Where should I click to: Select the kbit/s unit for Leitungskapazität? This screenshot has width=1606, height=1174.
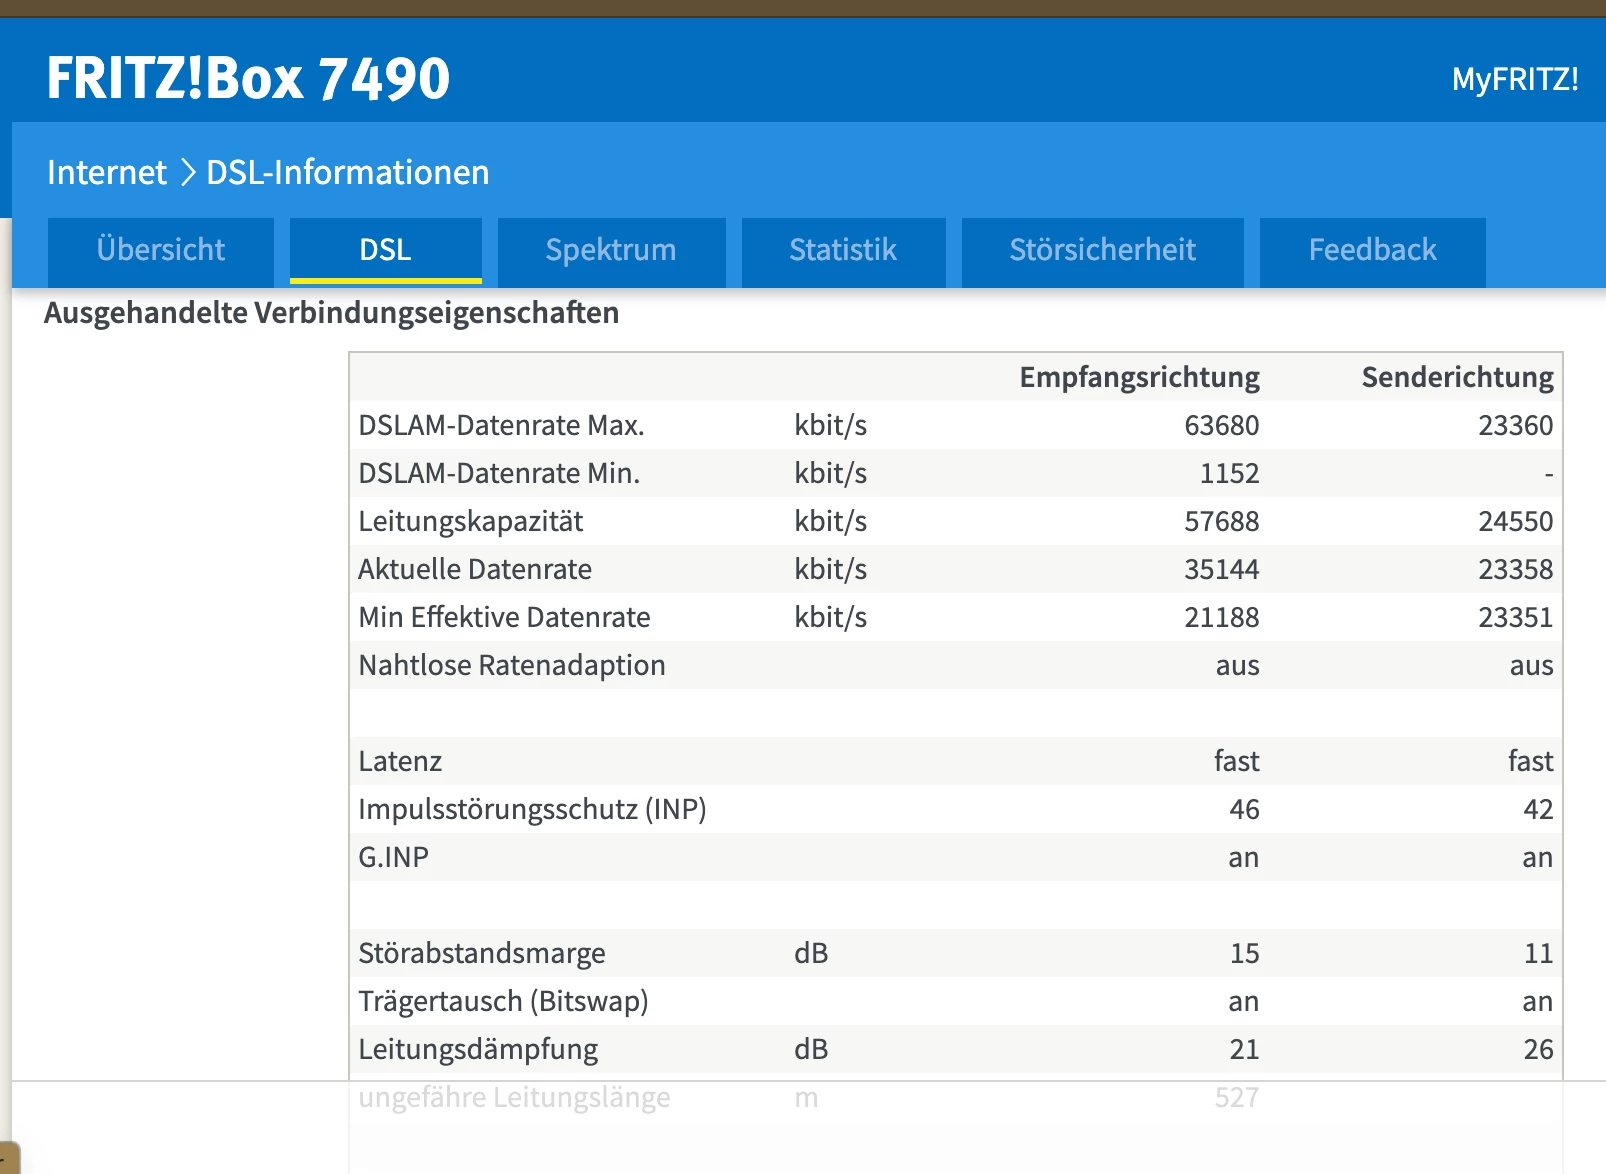[x=830, y=521]
